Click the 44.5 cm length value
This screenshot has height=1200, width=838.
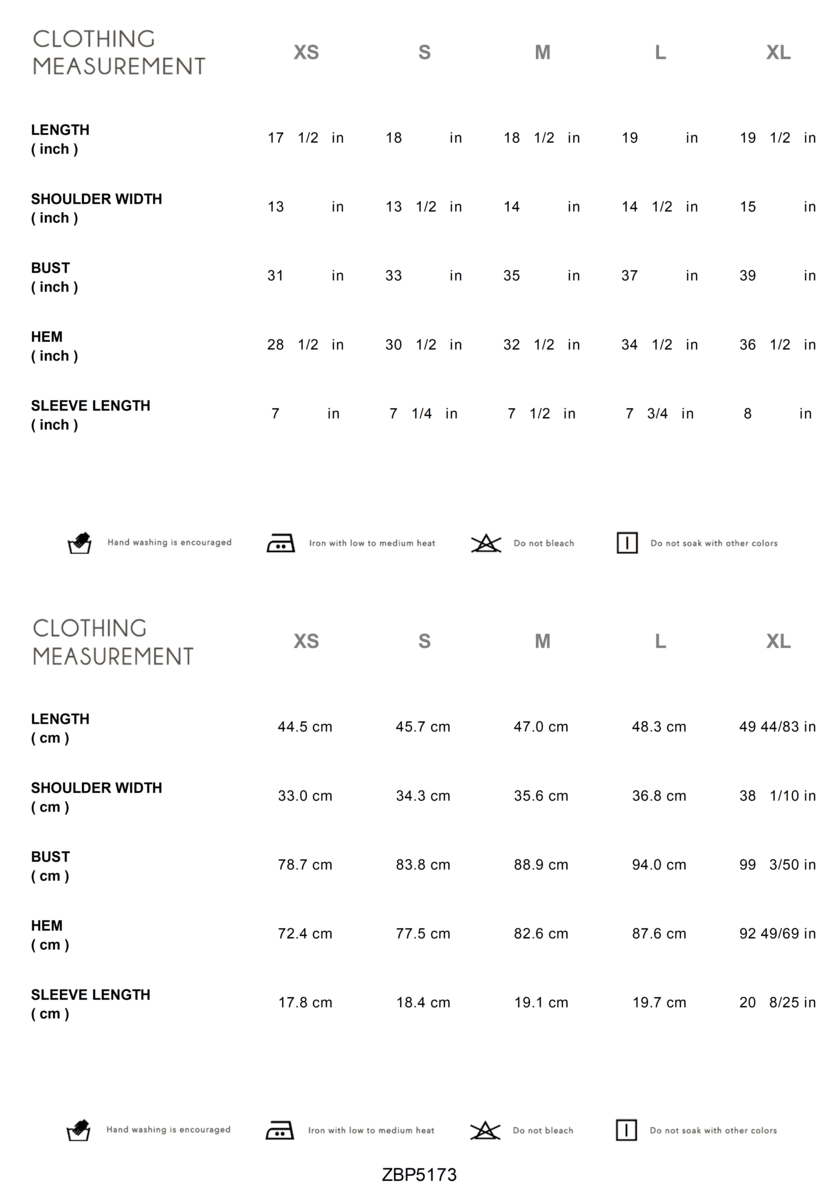point(305,727)
